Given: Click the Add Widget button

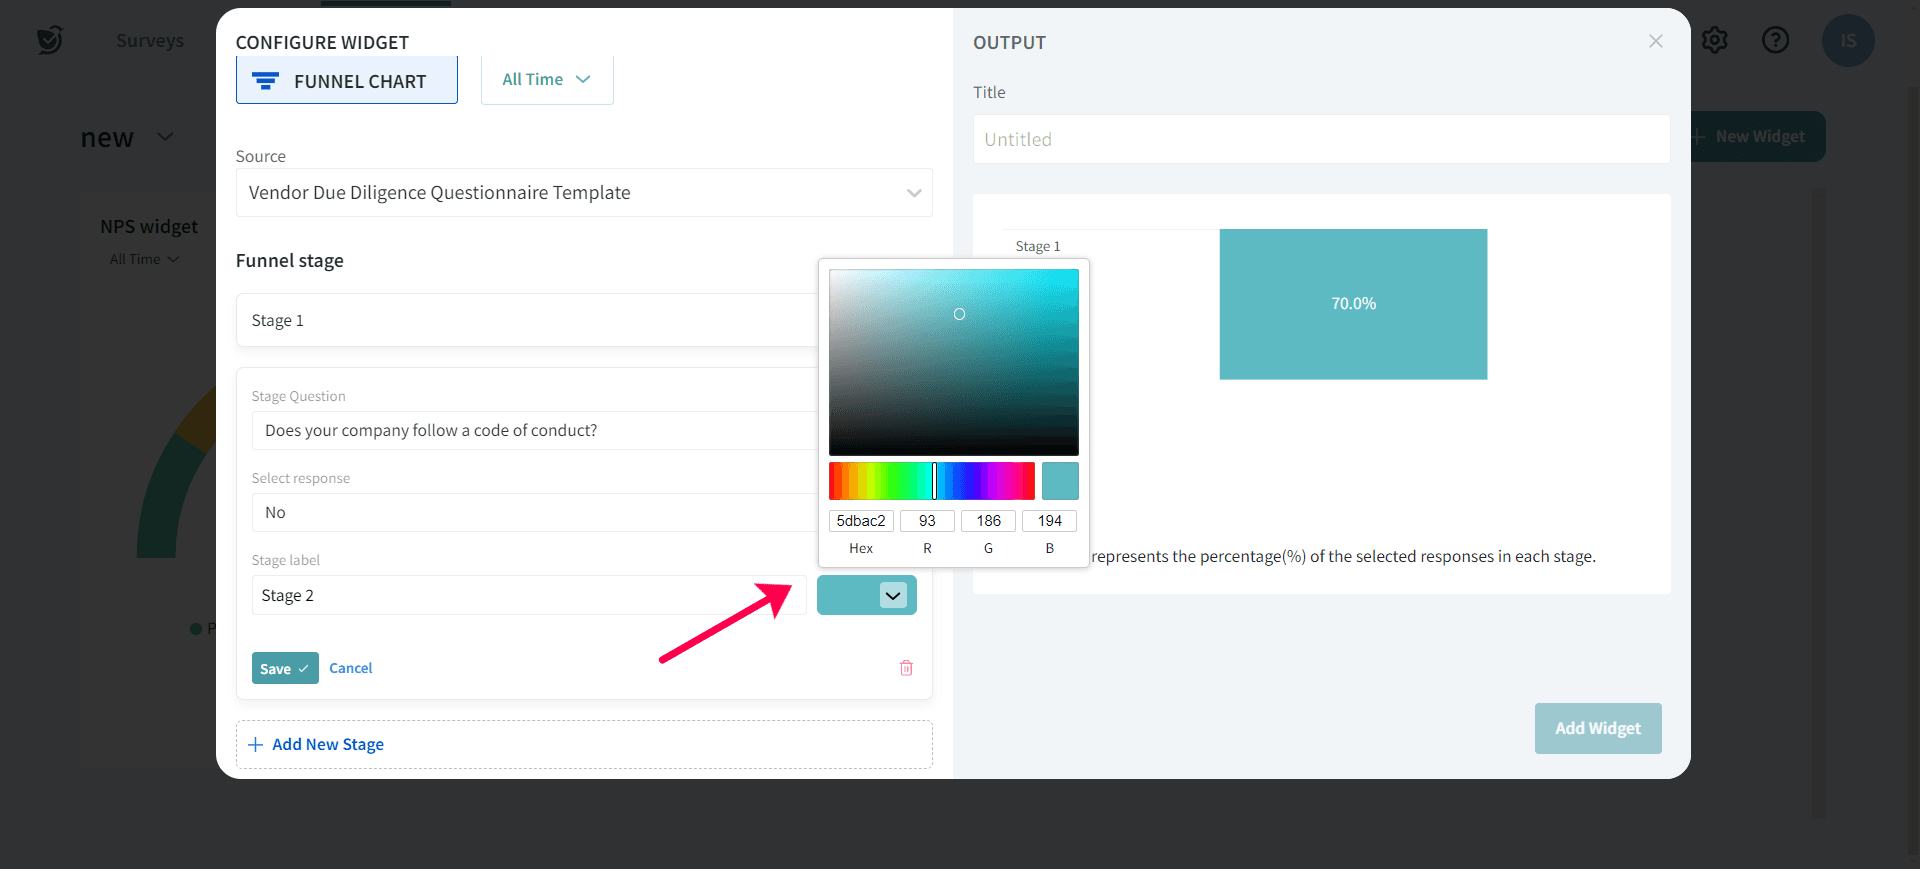Looking at the screenshot, I should point(1597,728).
